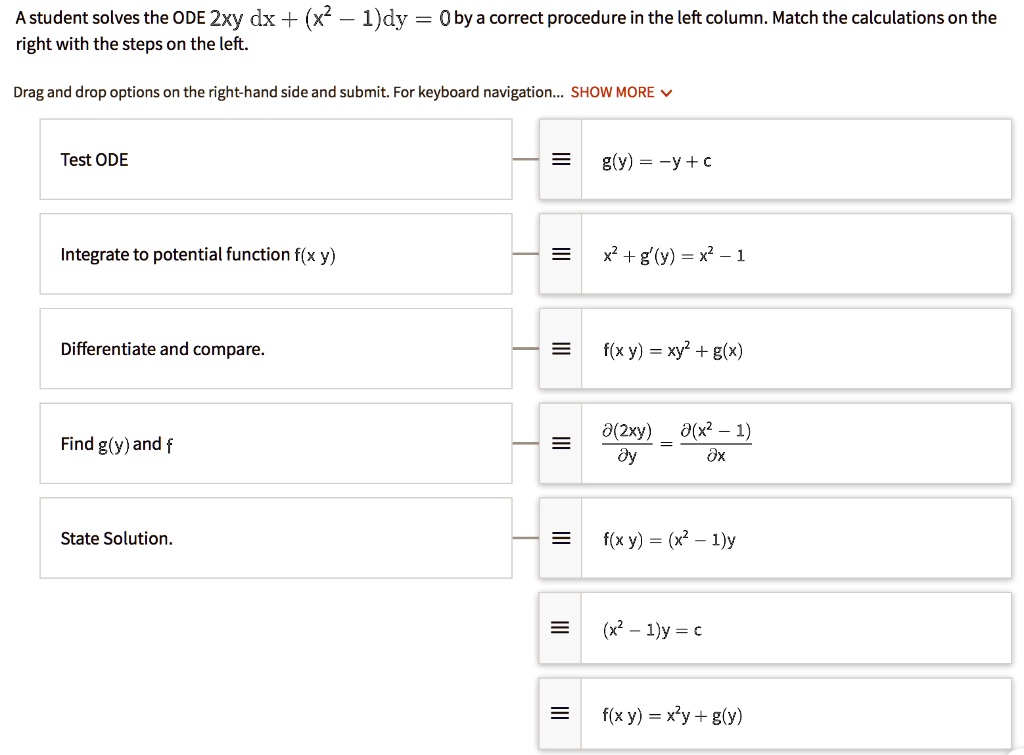Click the drag handle beside g(y) = -y + c
Screen dimensions: 1024x755
[x=560, y=159]
